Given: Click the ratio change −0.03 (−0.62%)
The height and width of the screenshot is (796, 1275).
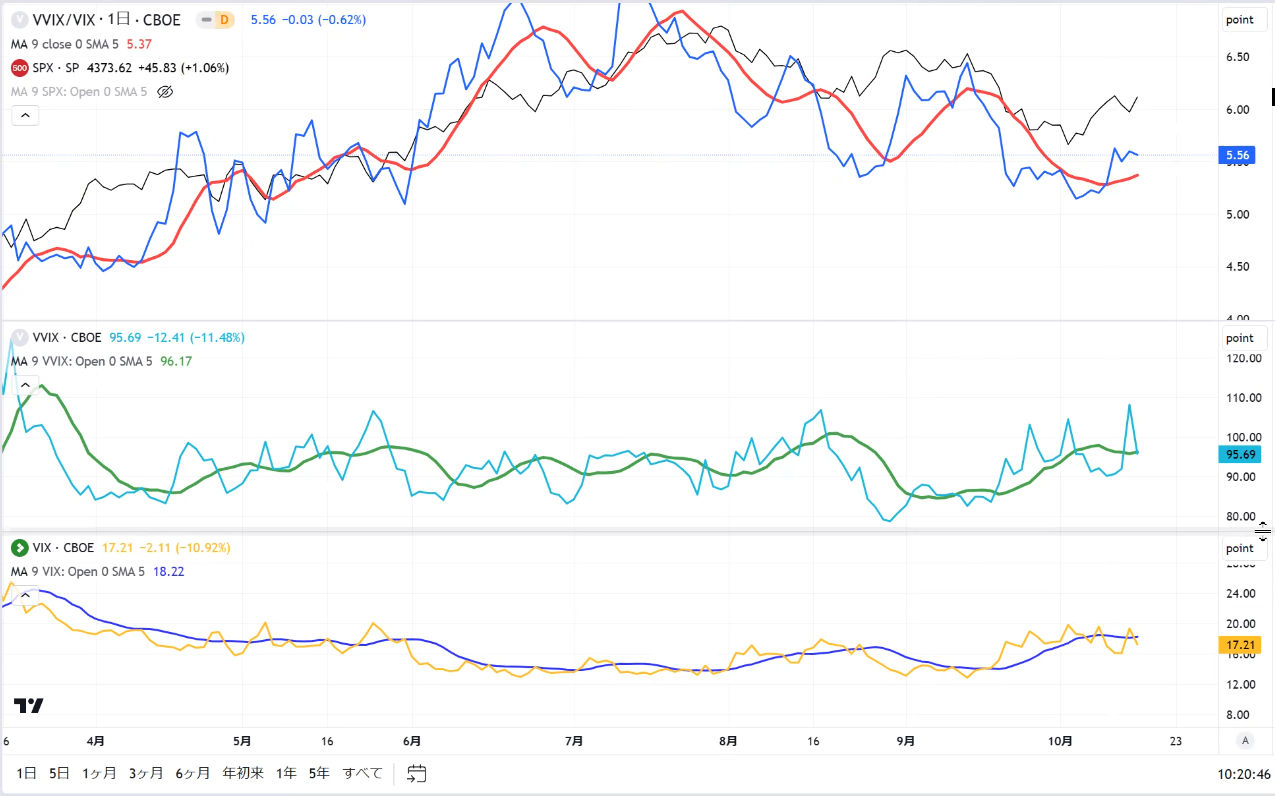Looking at the screenshot, I should [x=323, y=20].
